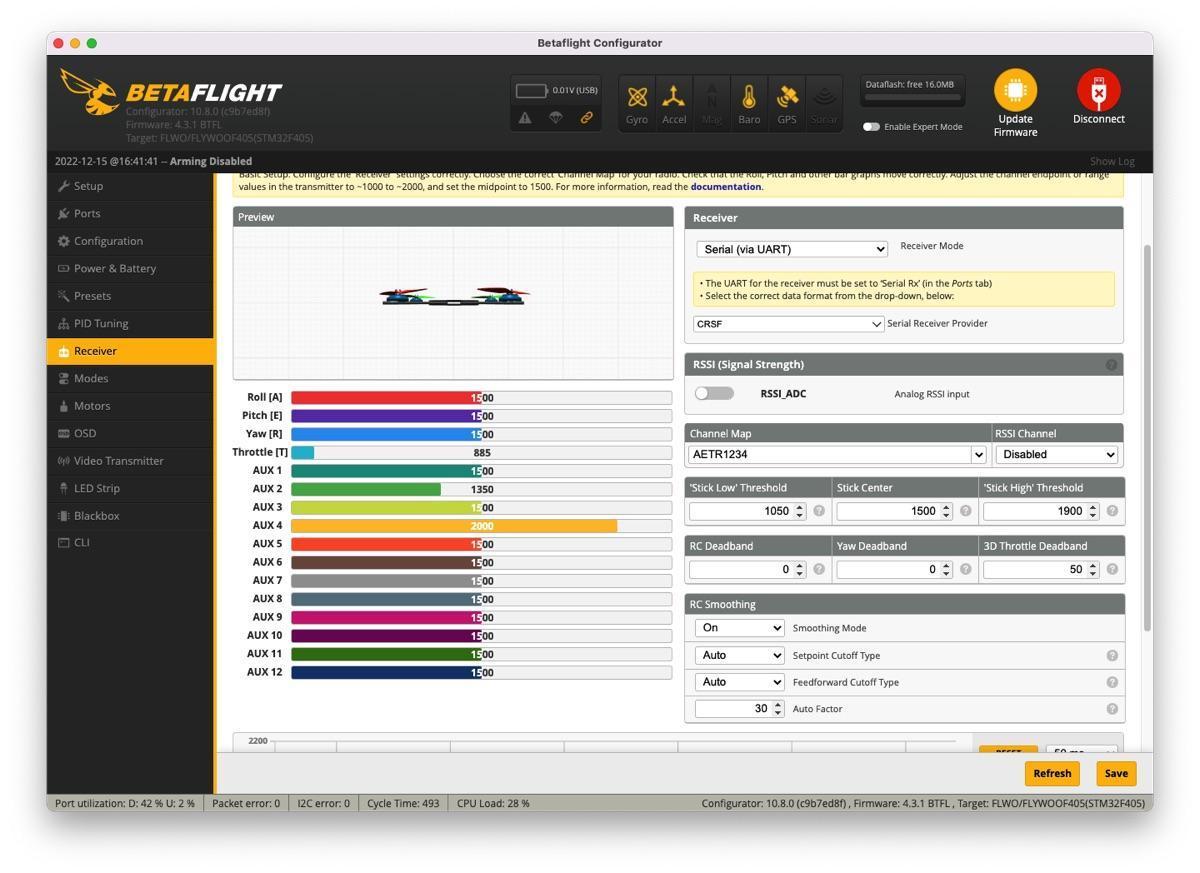Image resolution: width=1200 pixels, height=873 pixels.
Task: Show help for RC Deadband
Action: click(x=819, y=569)
